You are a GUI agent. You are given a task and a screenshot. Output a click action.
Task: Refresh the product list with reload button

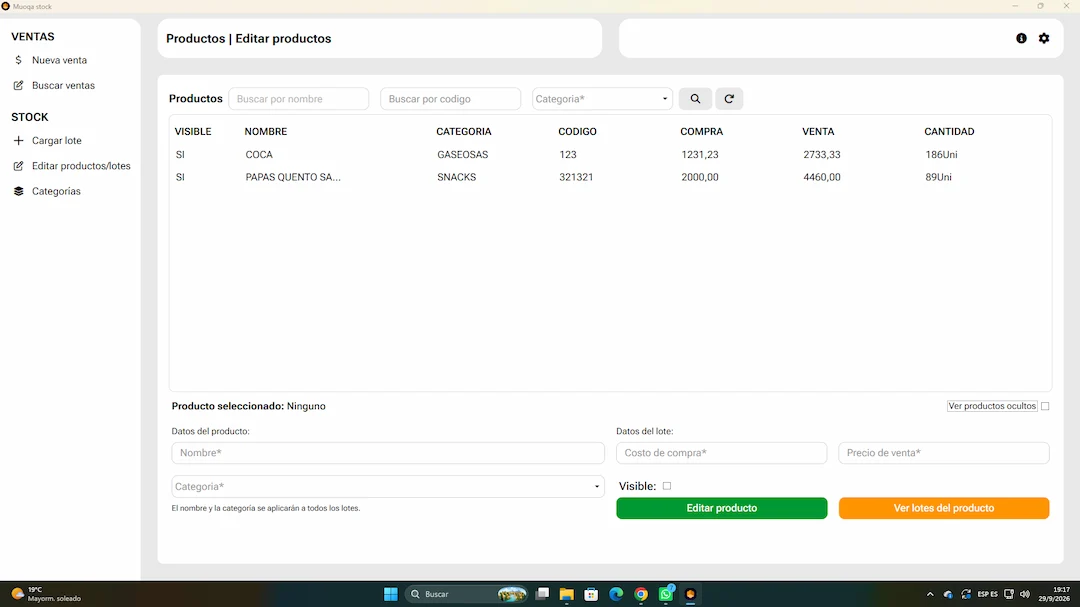tap(729, 99)
